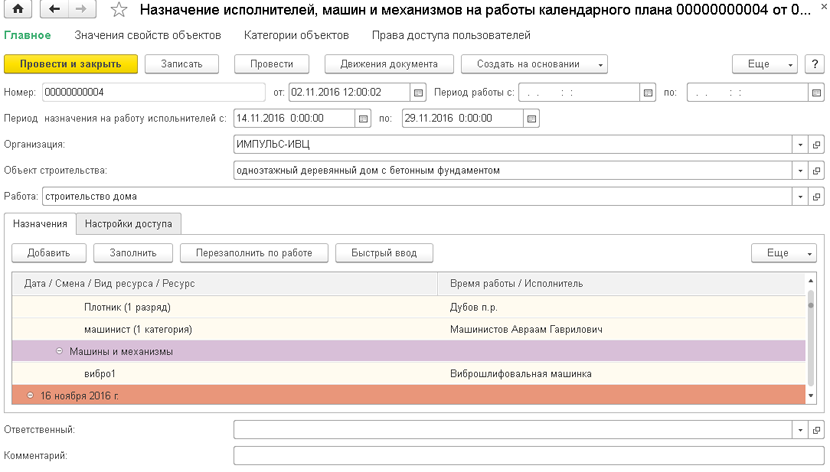Expand the Organization dropdown list
Image resolution: width=830 pixels, height=472 pixels.
[x=800, y=145]
